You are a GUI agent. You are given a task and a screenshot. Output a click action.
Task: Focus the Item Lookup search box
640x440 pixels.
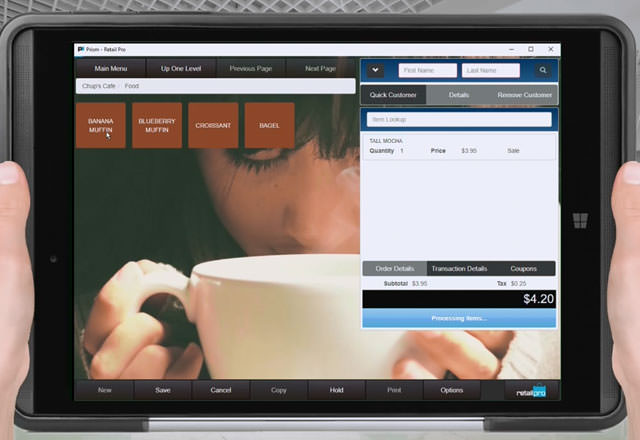(x=457, y=119)
